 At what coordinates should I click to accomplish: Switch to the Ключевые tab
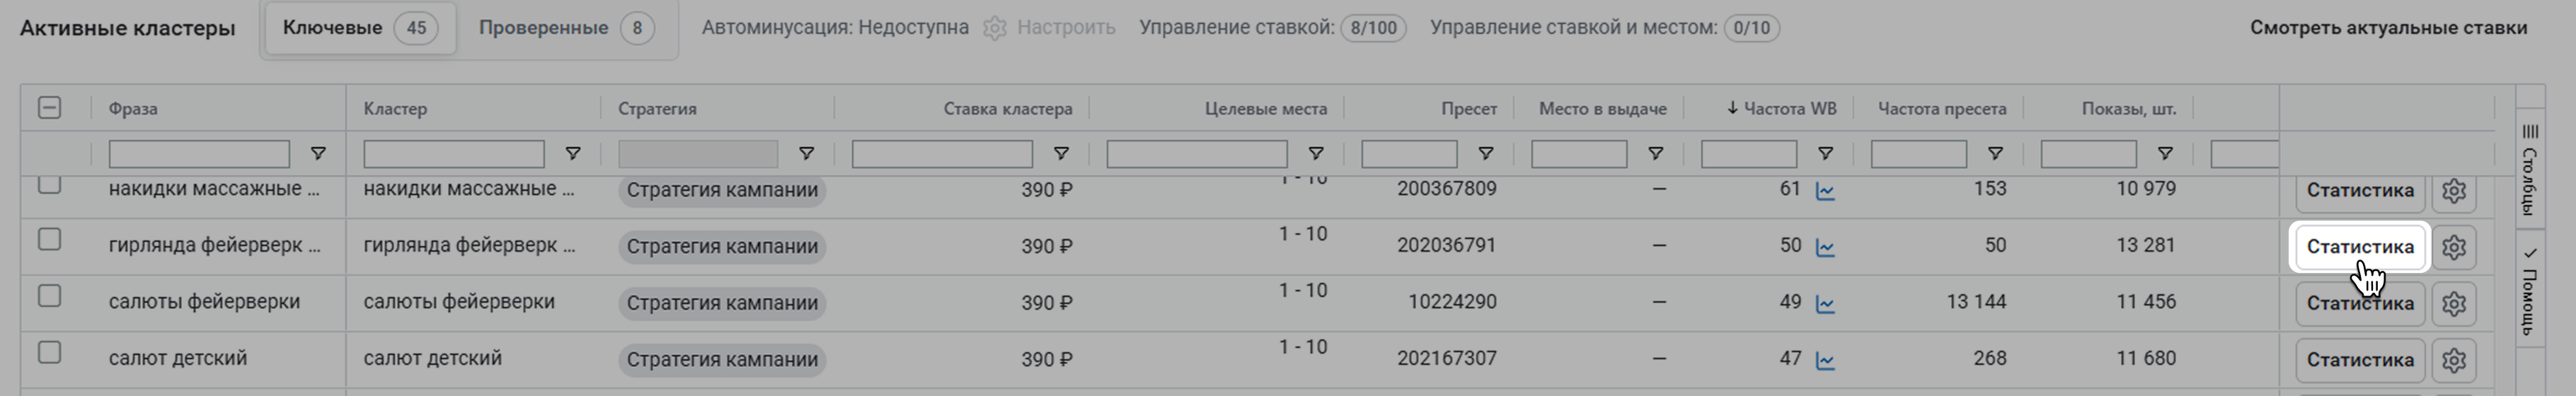click(x=359, y=28)
